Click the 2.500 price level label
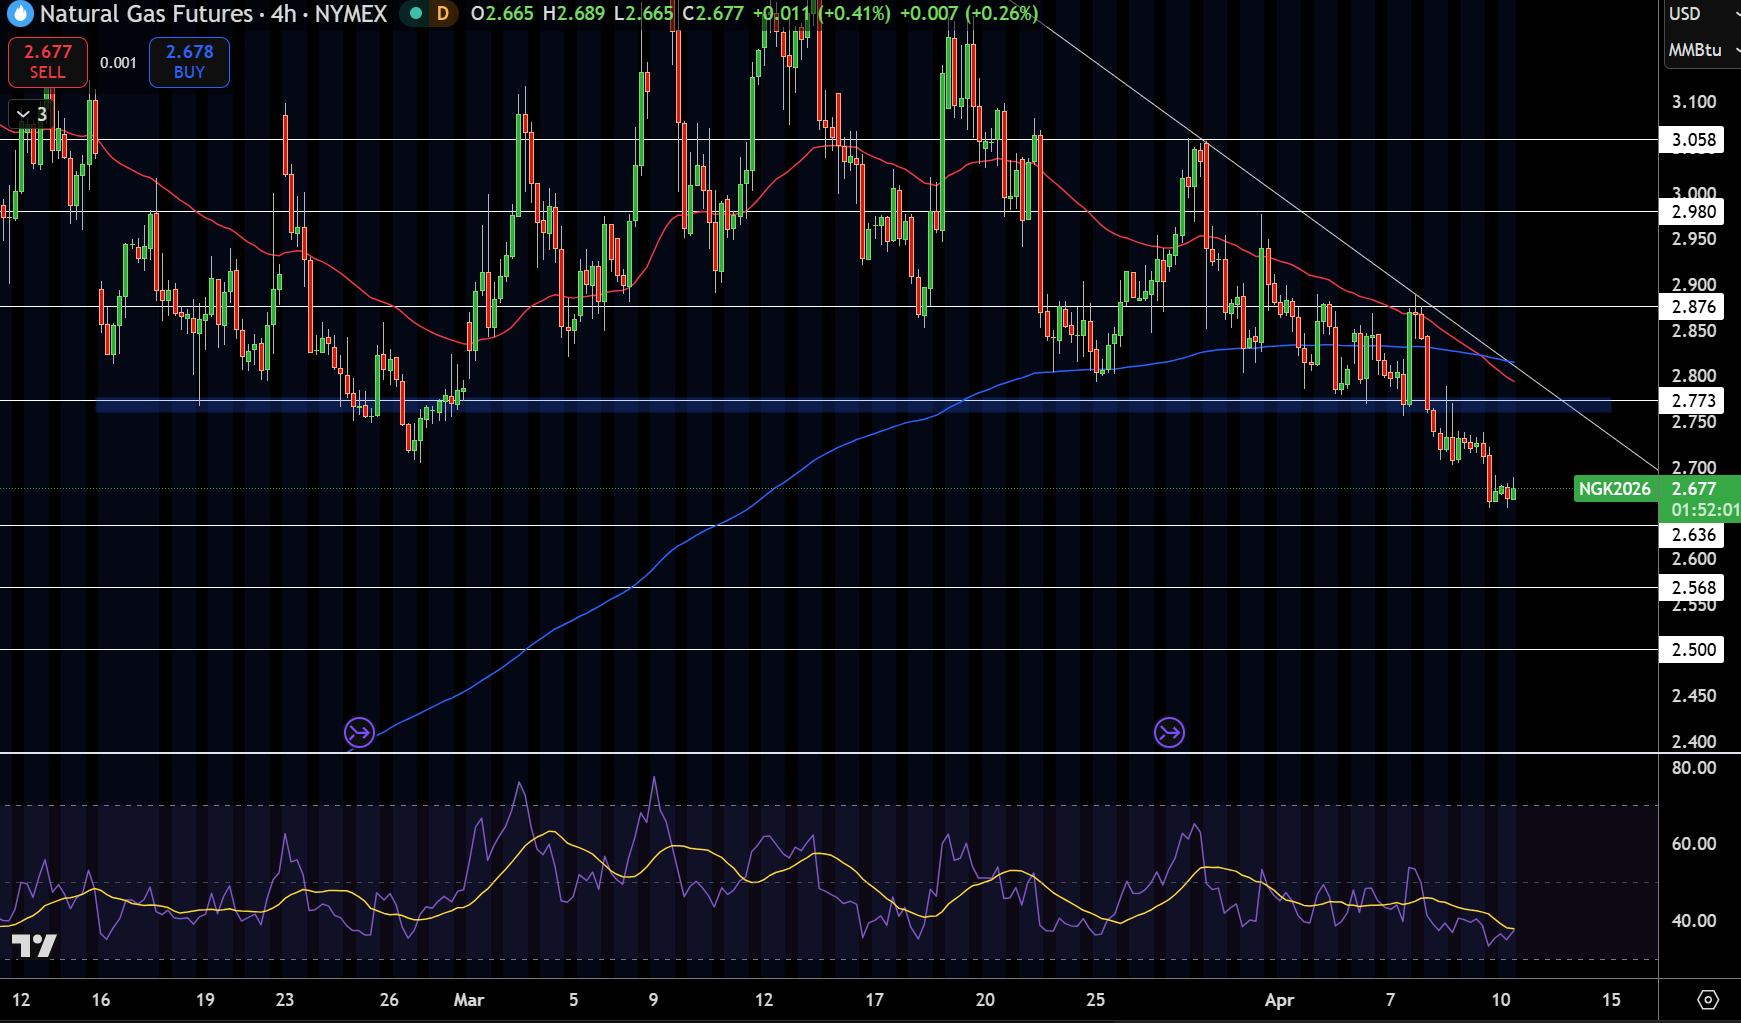Screen dimensions: 1741x1023 coord(1692,650)
